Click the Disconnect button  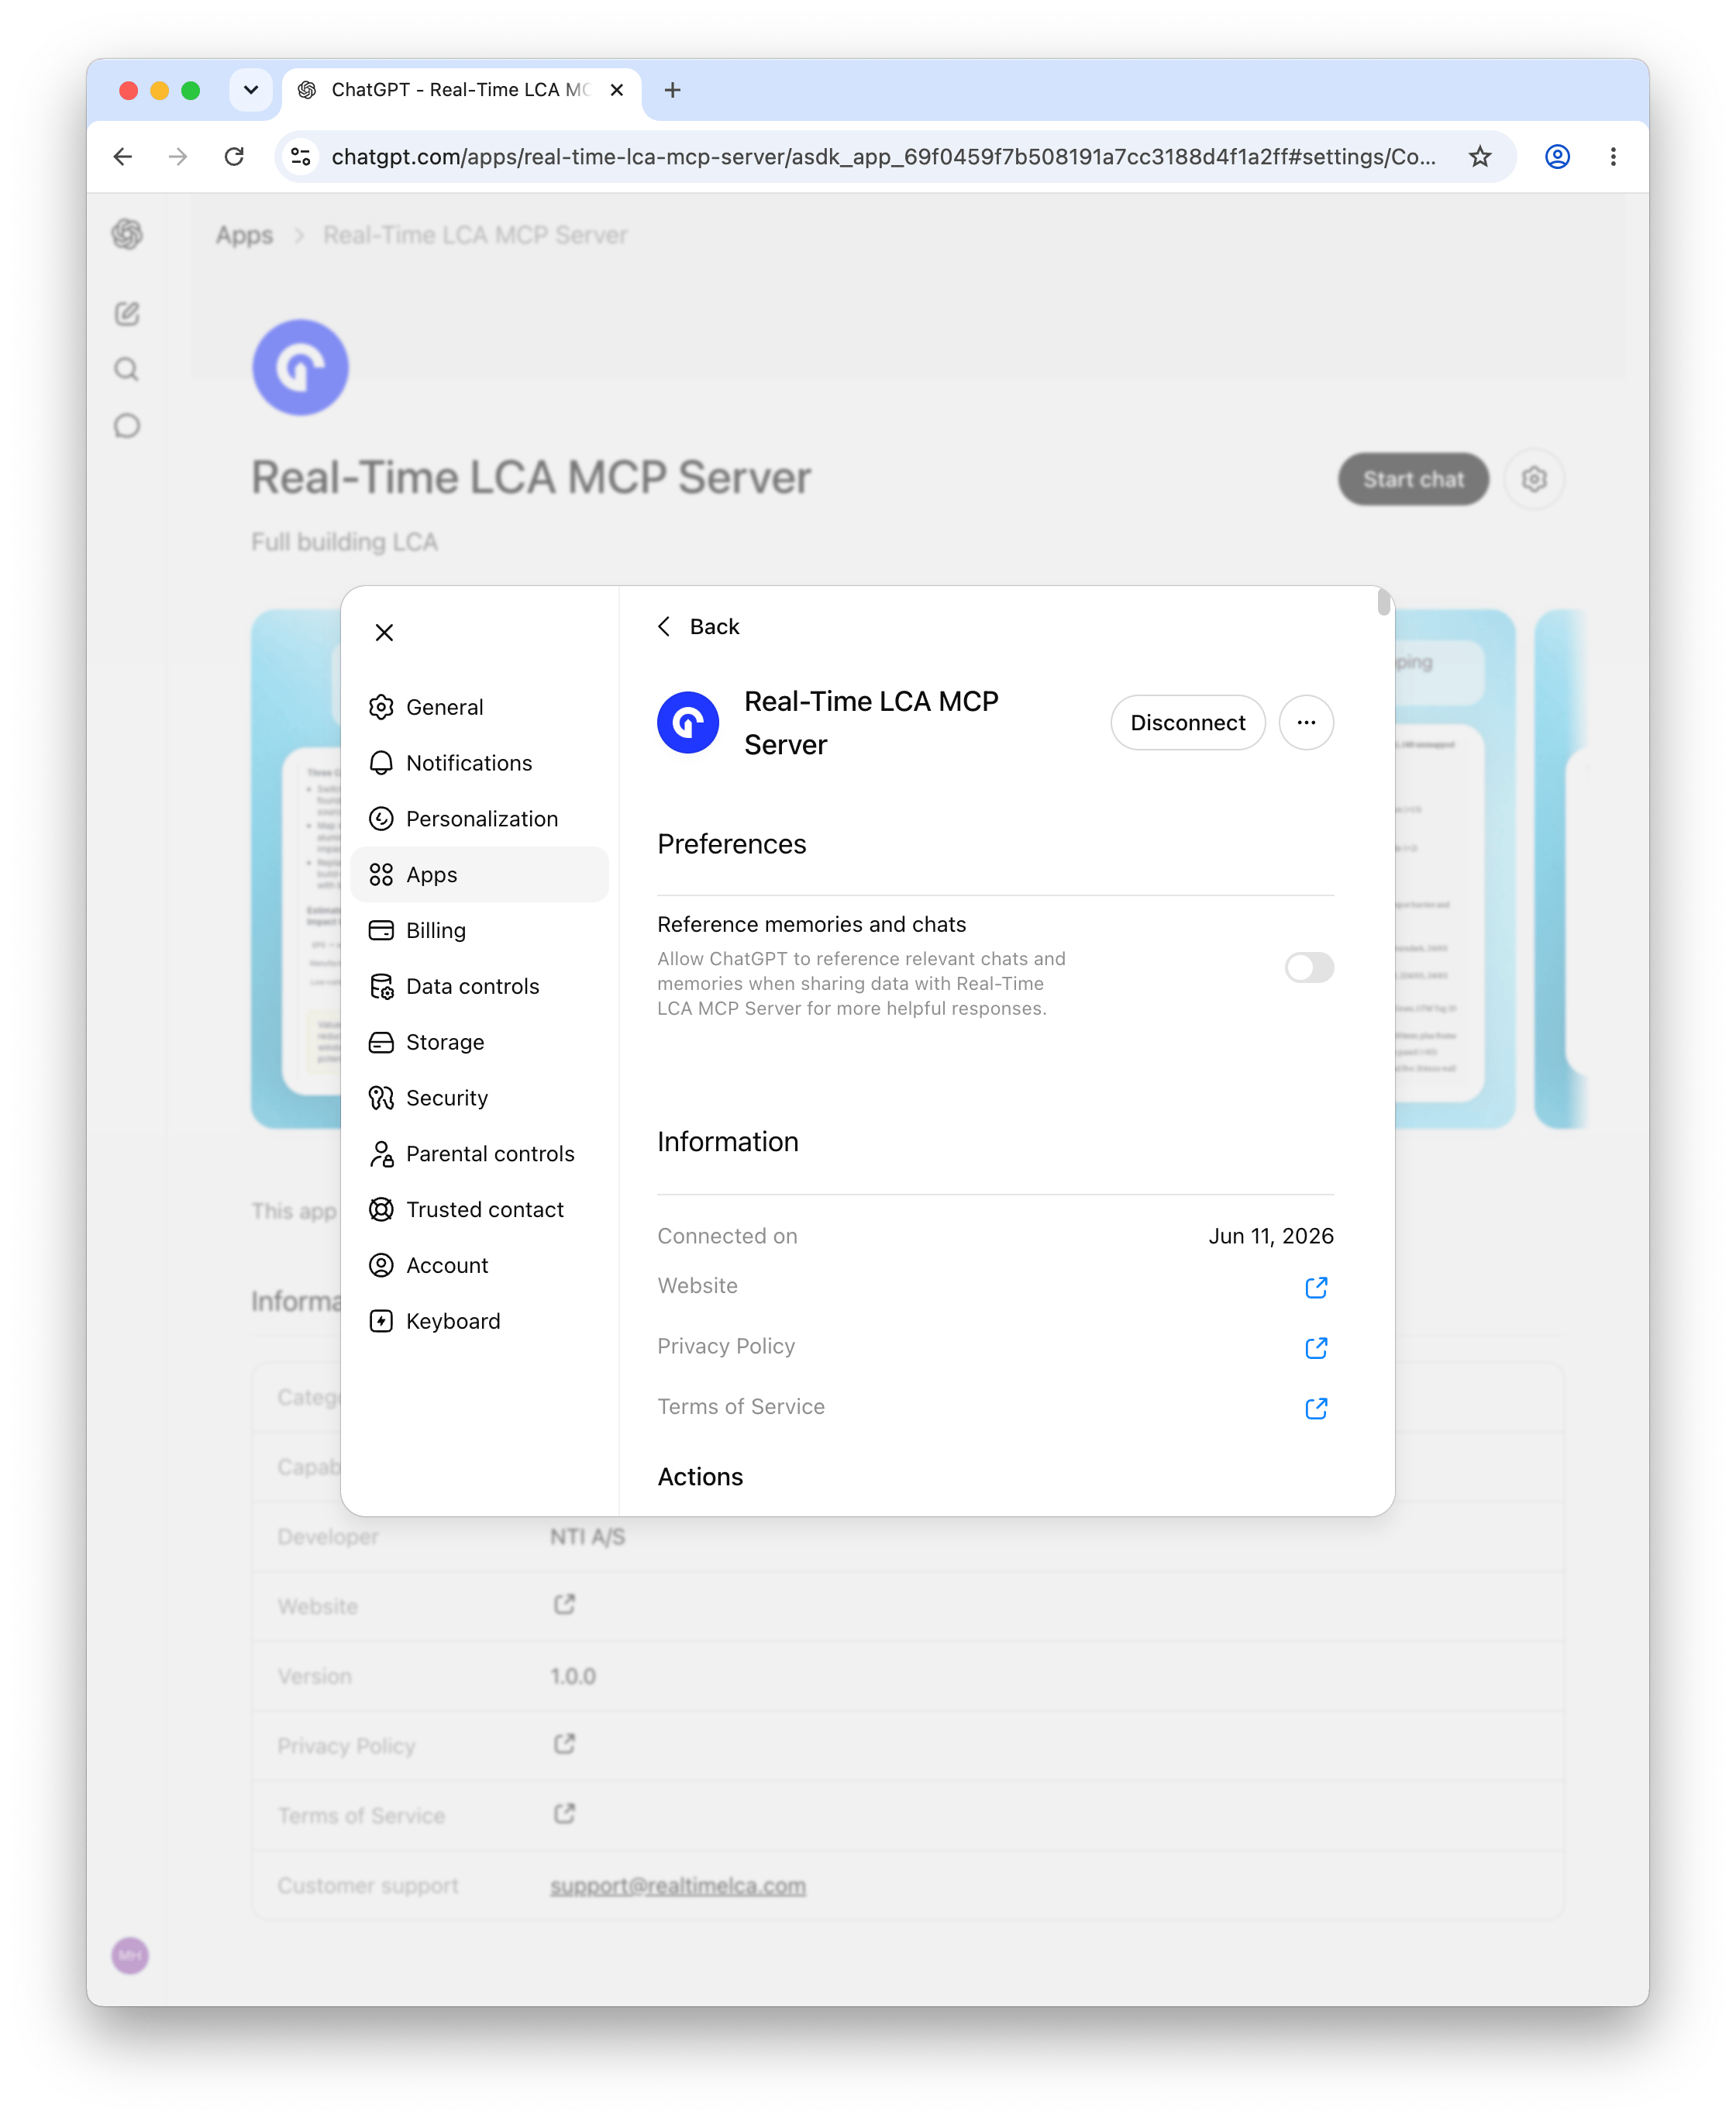1187,723
